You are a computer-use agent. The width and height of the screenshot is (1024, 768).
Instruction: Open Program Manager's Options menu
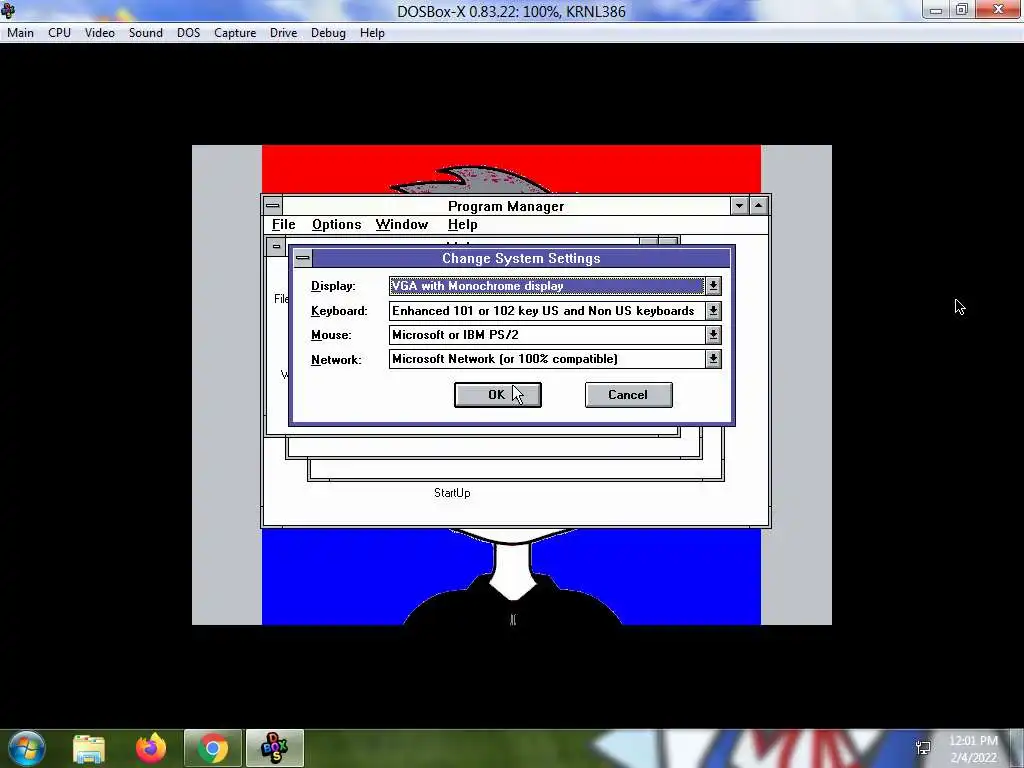coord(336,225)
